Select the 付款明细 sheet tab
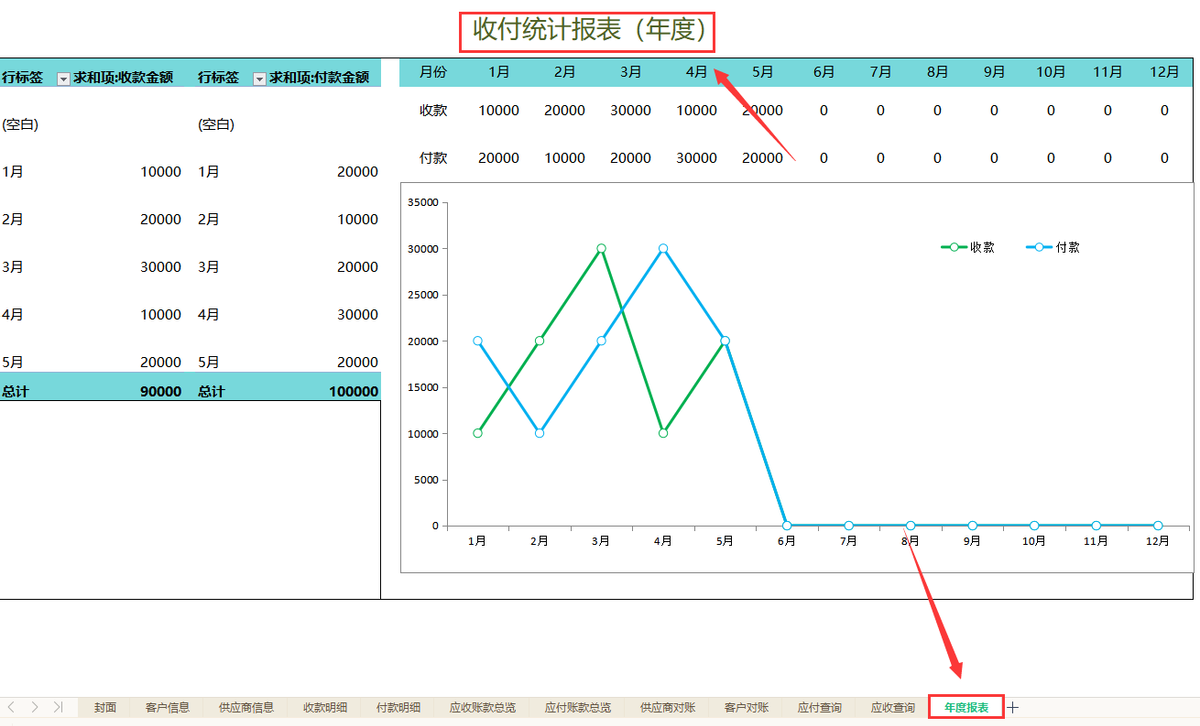This screenshot has height=726, width=1200. point(398,707)
